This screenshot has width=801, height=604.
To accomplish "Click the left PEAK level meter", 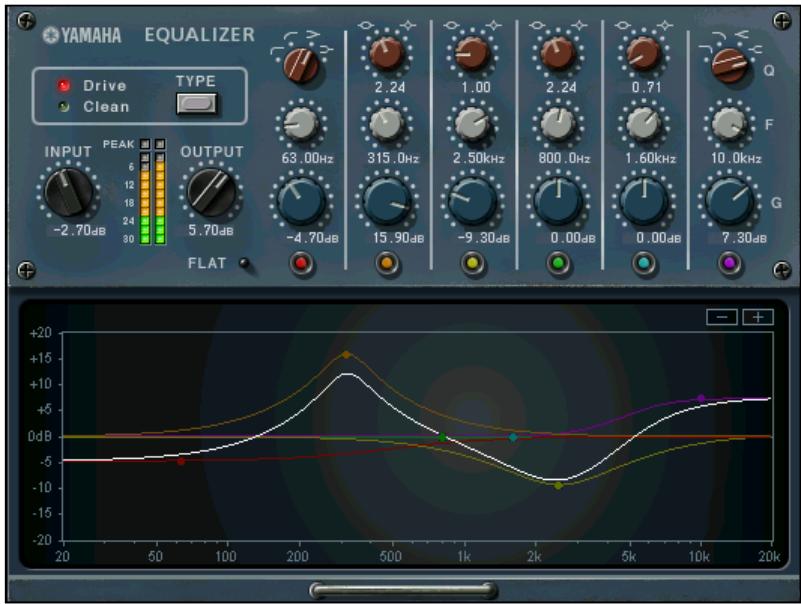I will click(x=145, y=192).
